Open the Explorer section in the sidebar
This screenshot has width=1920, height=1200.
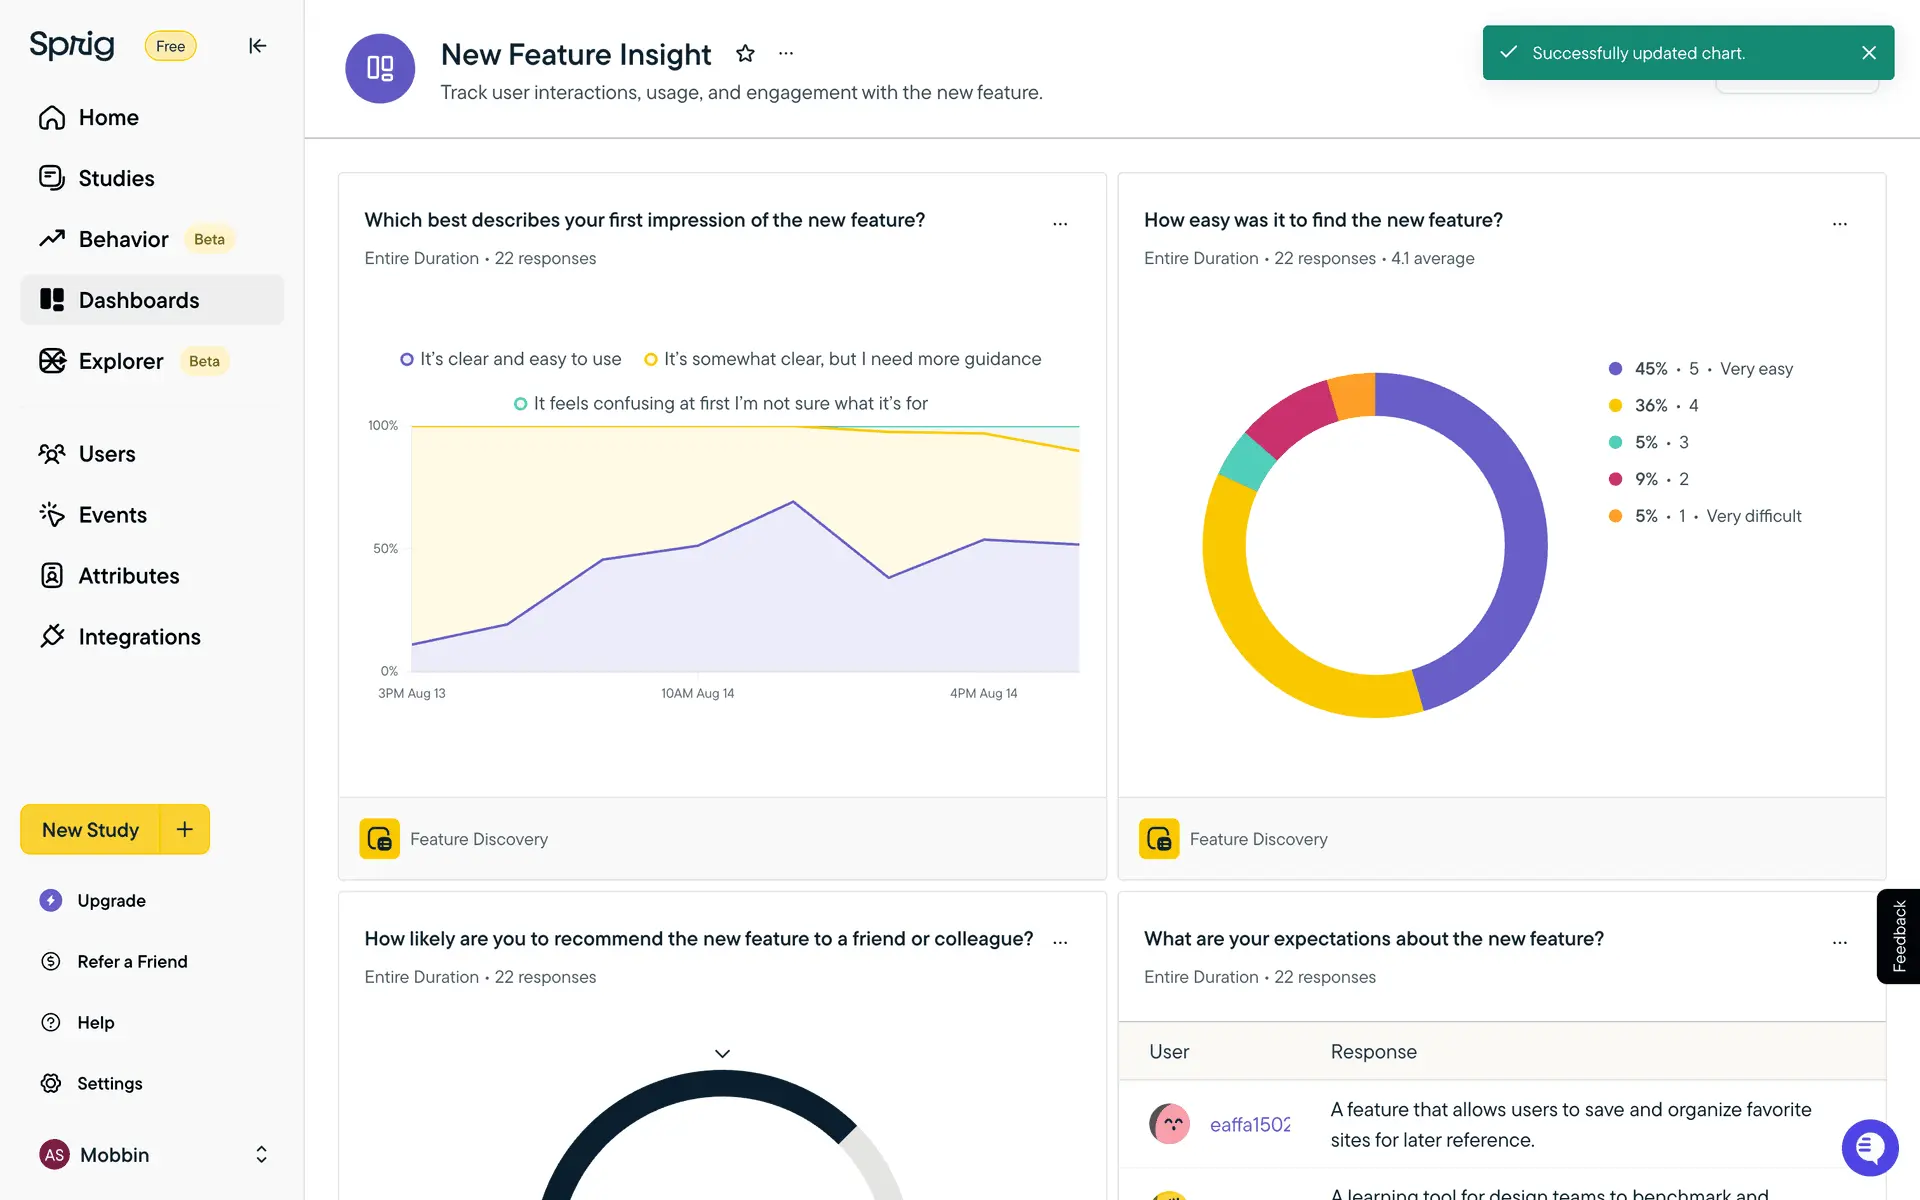120,362
